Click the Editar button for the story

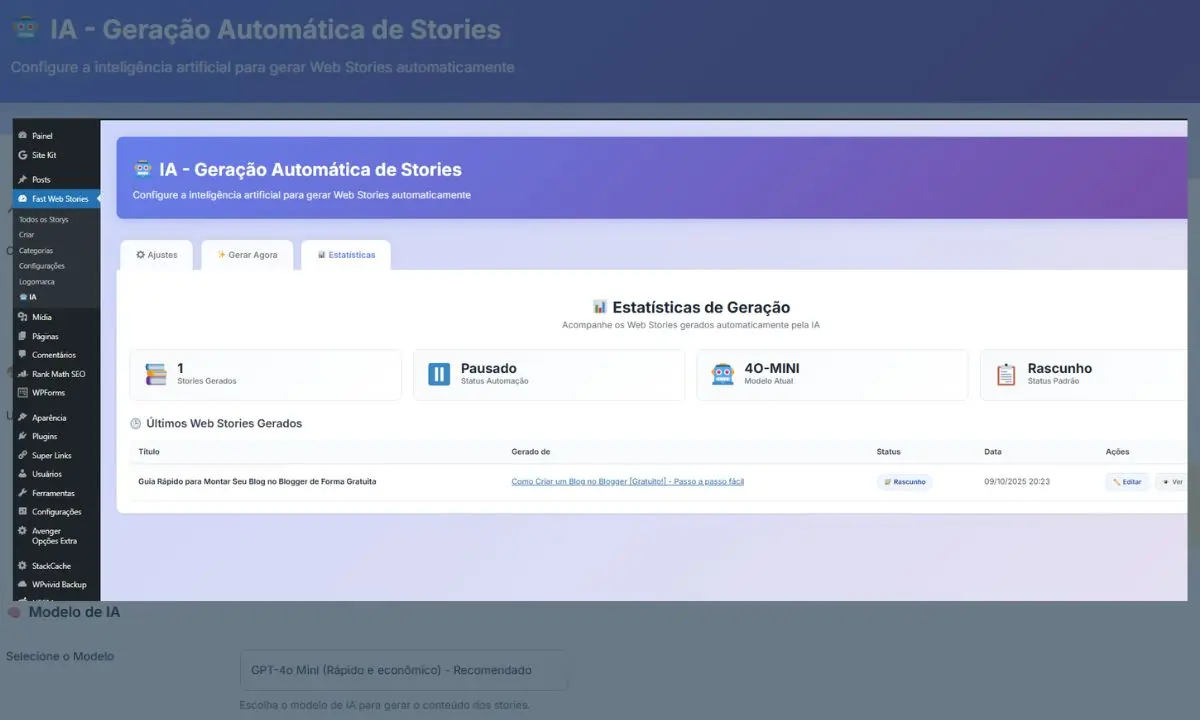pyautogui.click(x=1127, y=482)
